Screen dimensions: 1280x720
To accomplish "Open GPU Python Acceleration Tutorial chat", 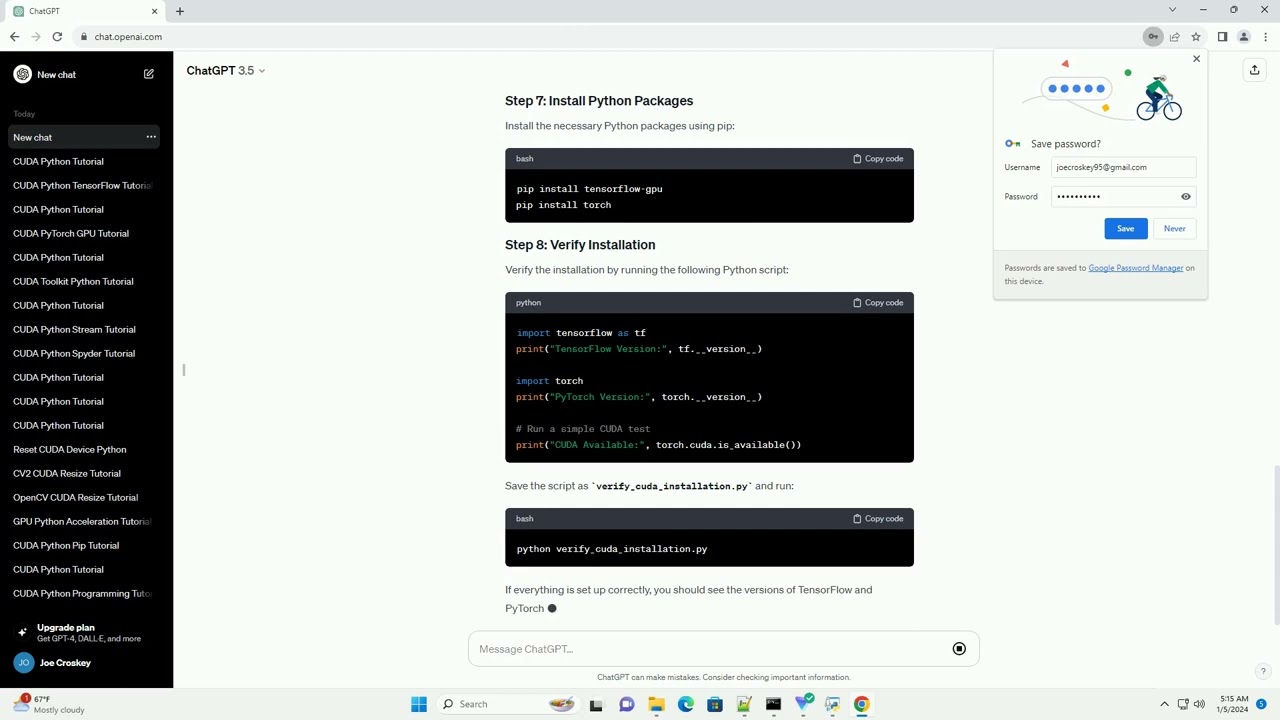I will click(x=86, y=522).
